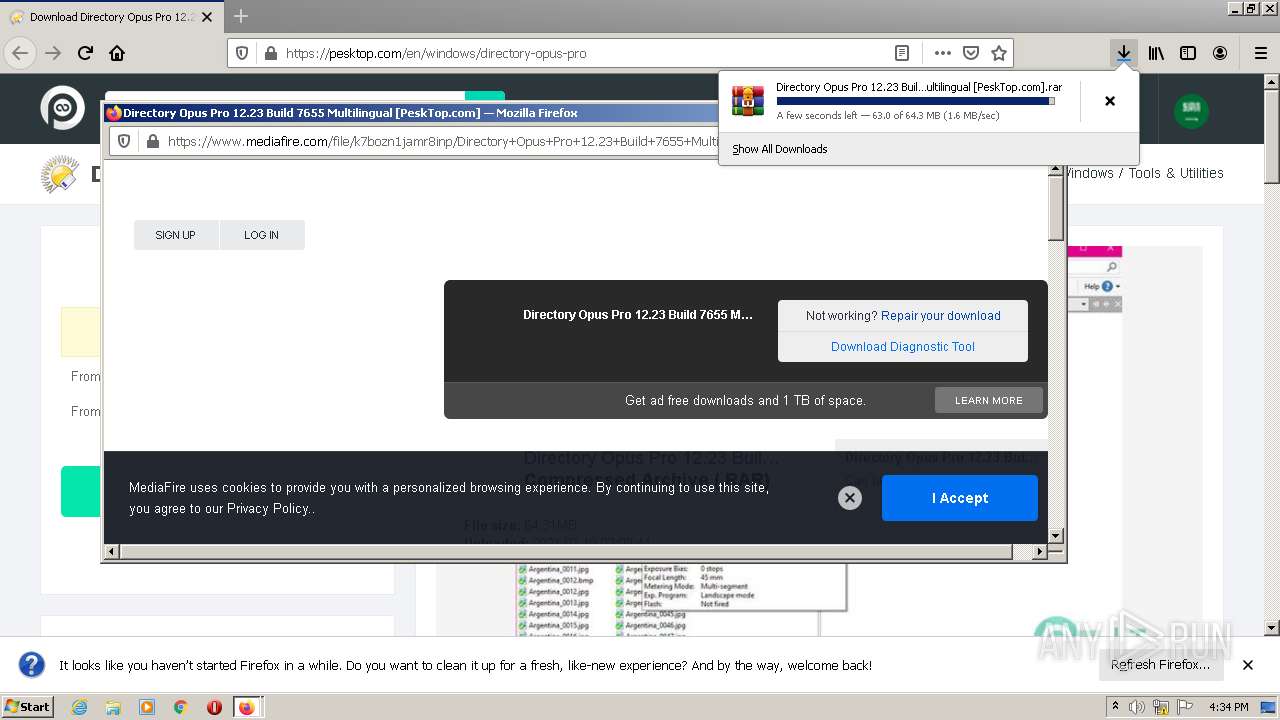Click popup vertical scrollbar up arrow
The image size is (1280, 720).
coord(1055,170)
